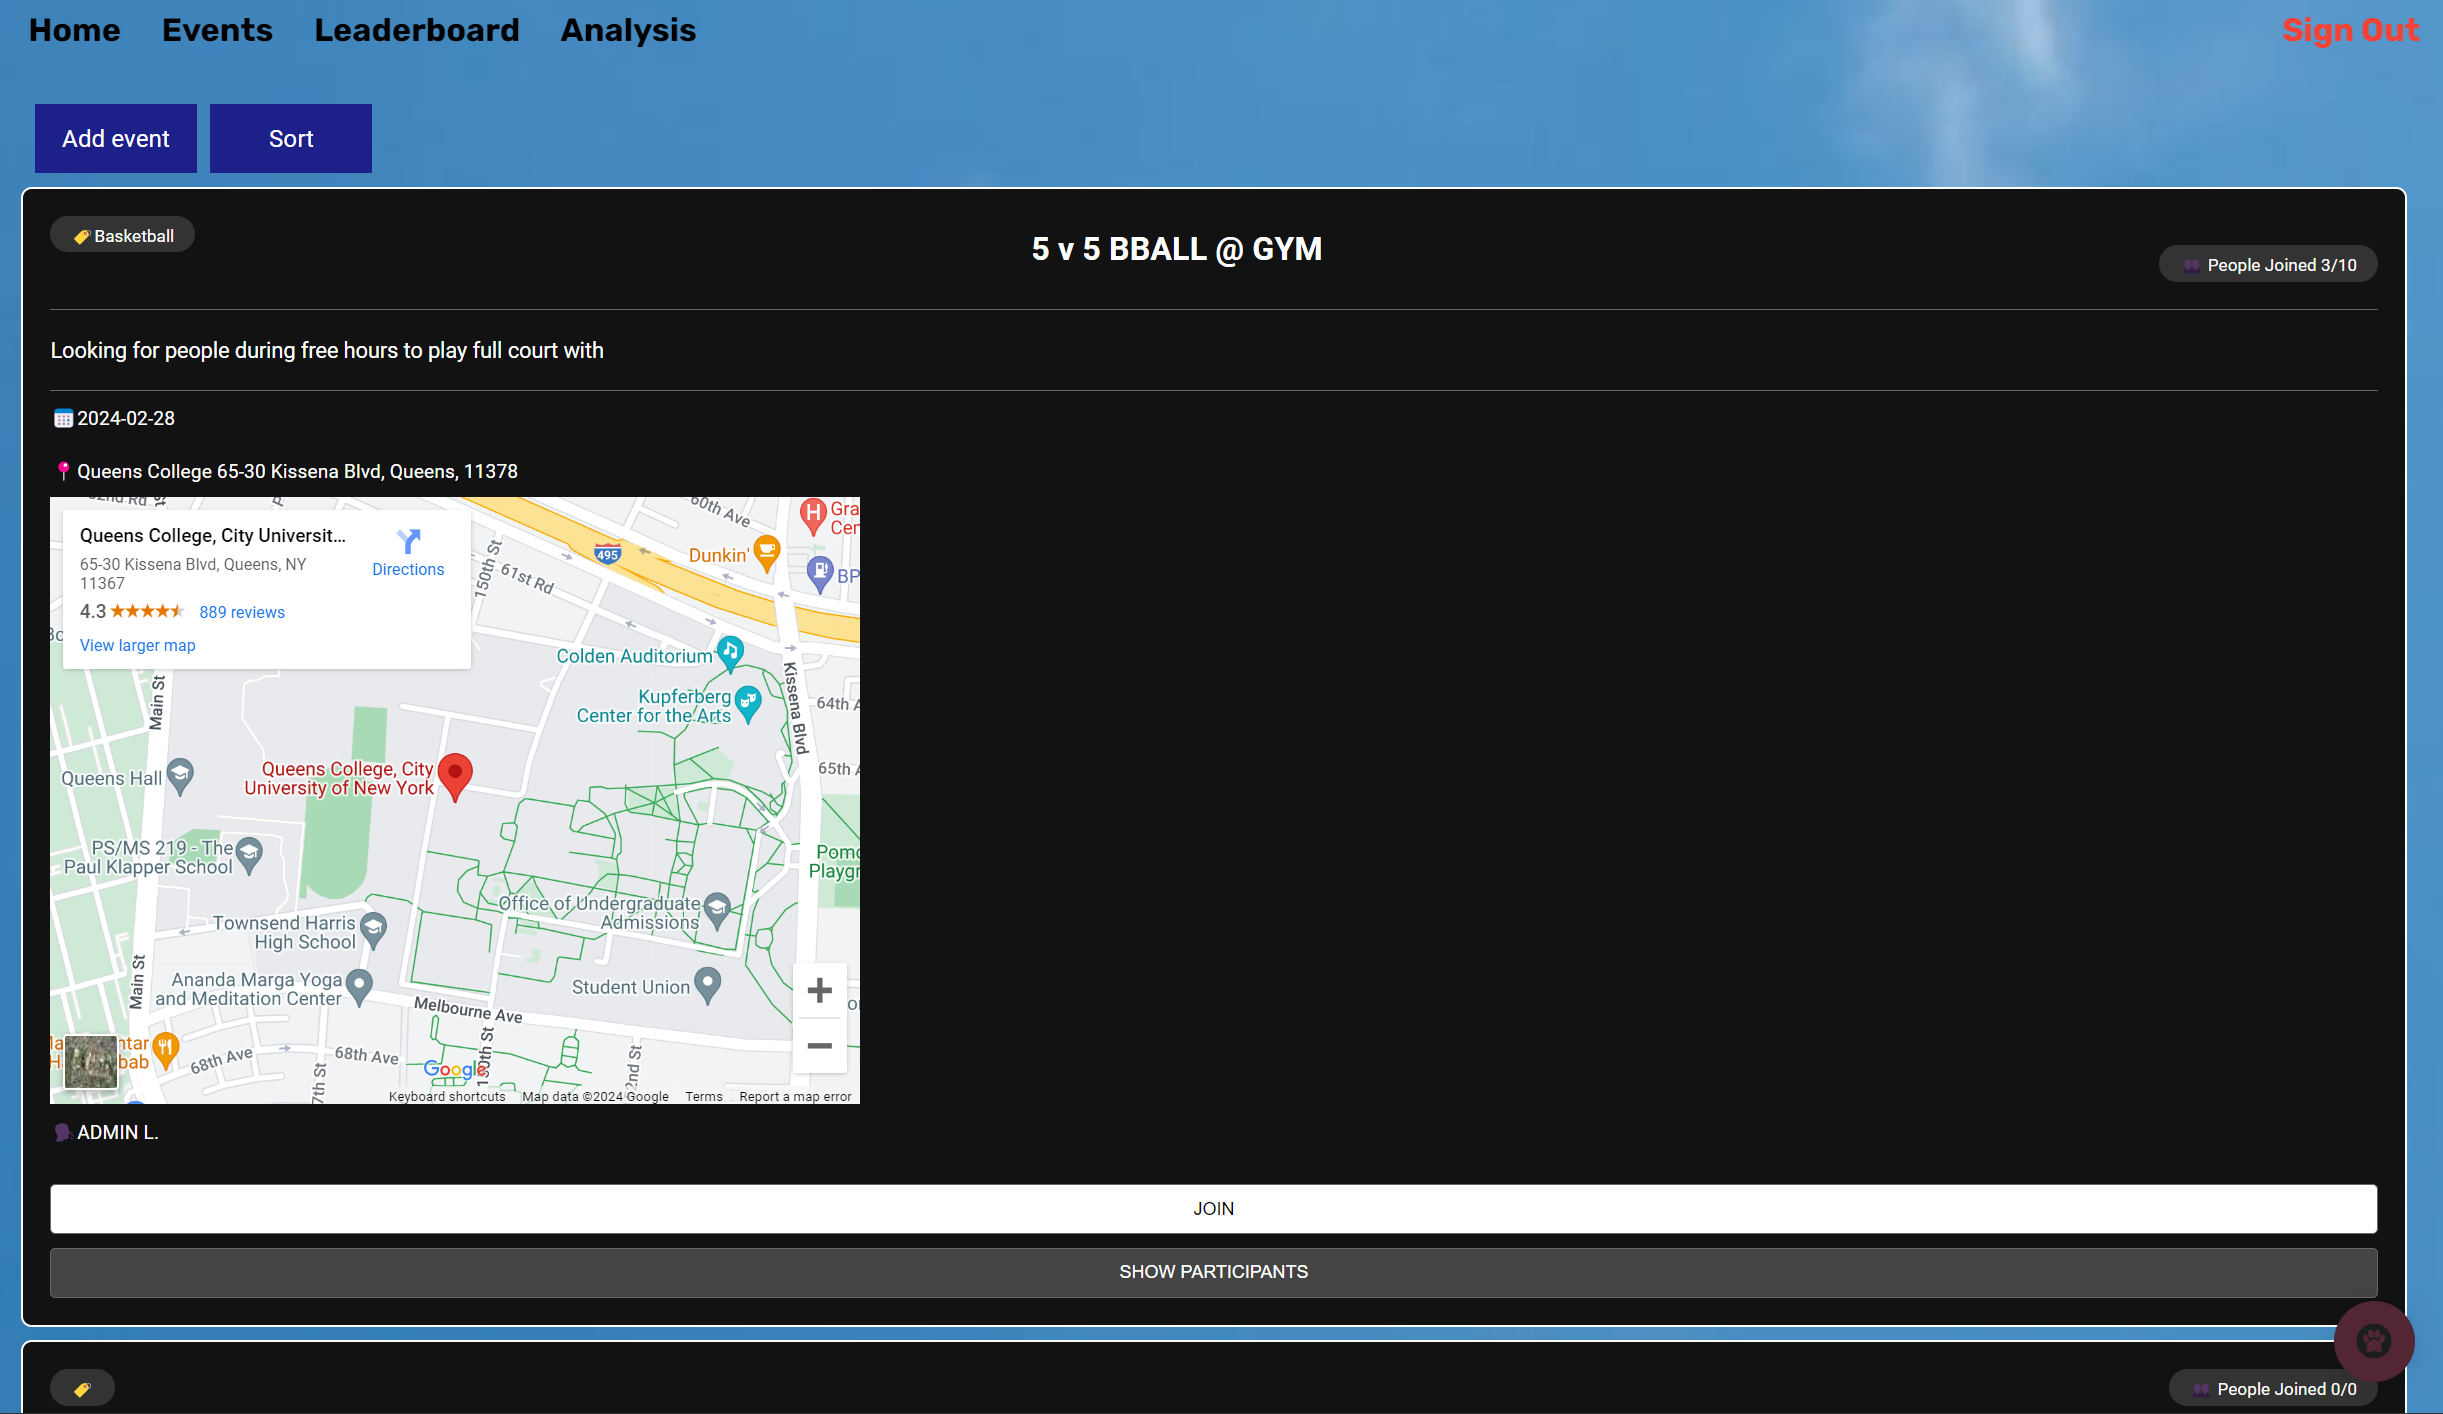Open the paw chat icon button

coord(2373,1340)
